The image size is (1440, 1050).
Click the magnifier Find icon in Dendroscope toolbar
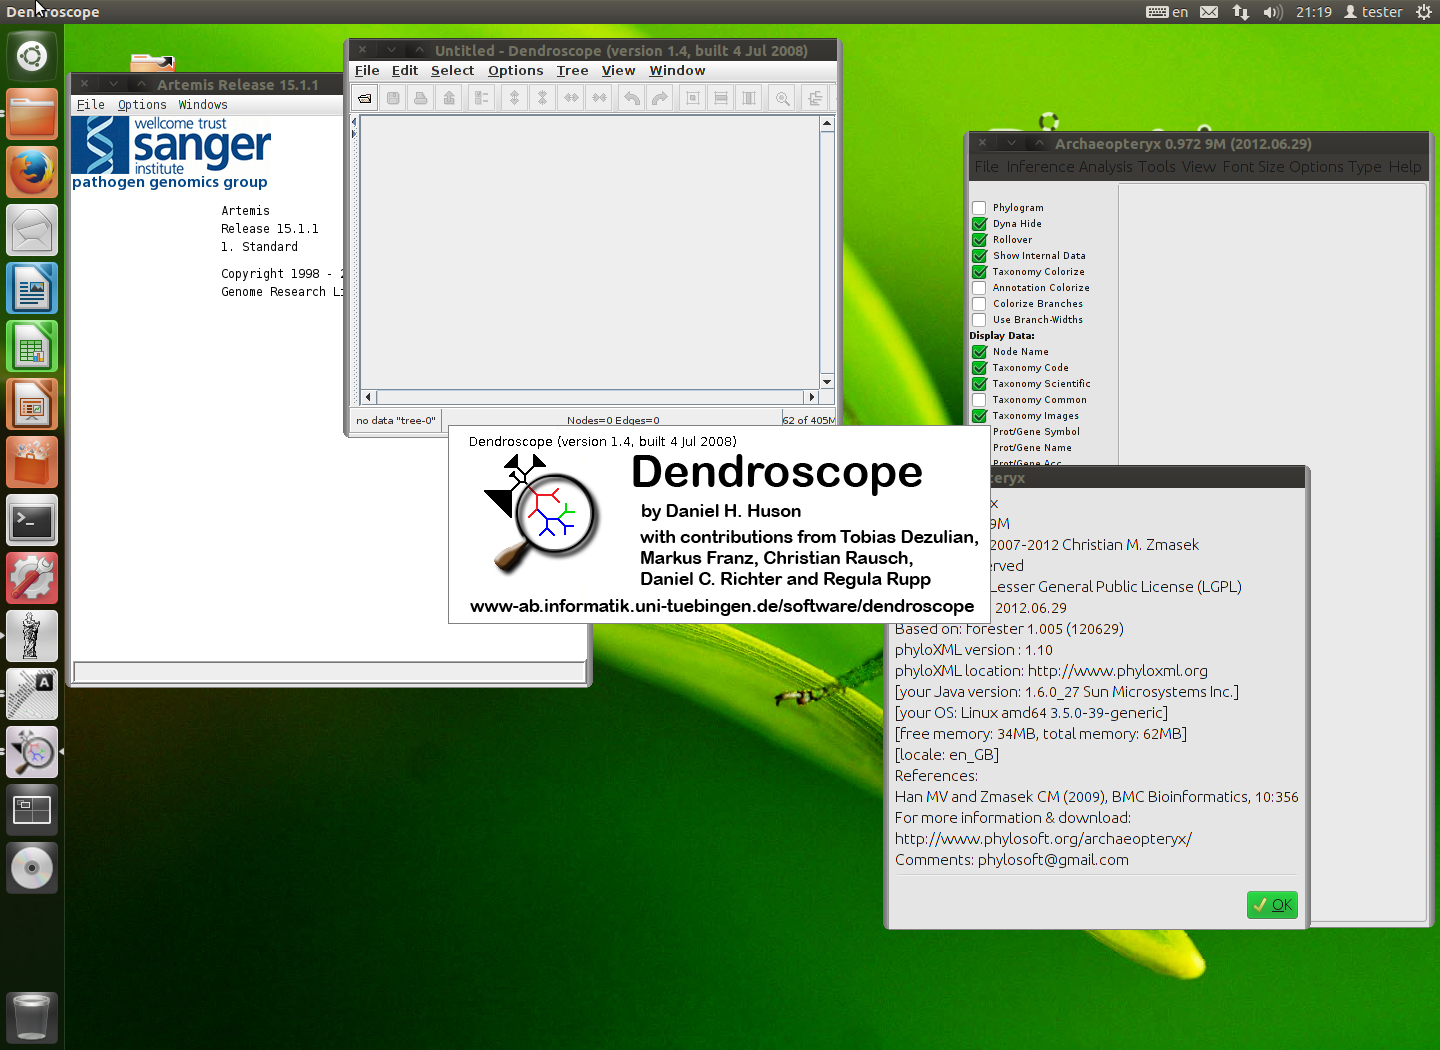point(783,98)
